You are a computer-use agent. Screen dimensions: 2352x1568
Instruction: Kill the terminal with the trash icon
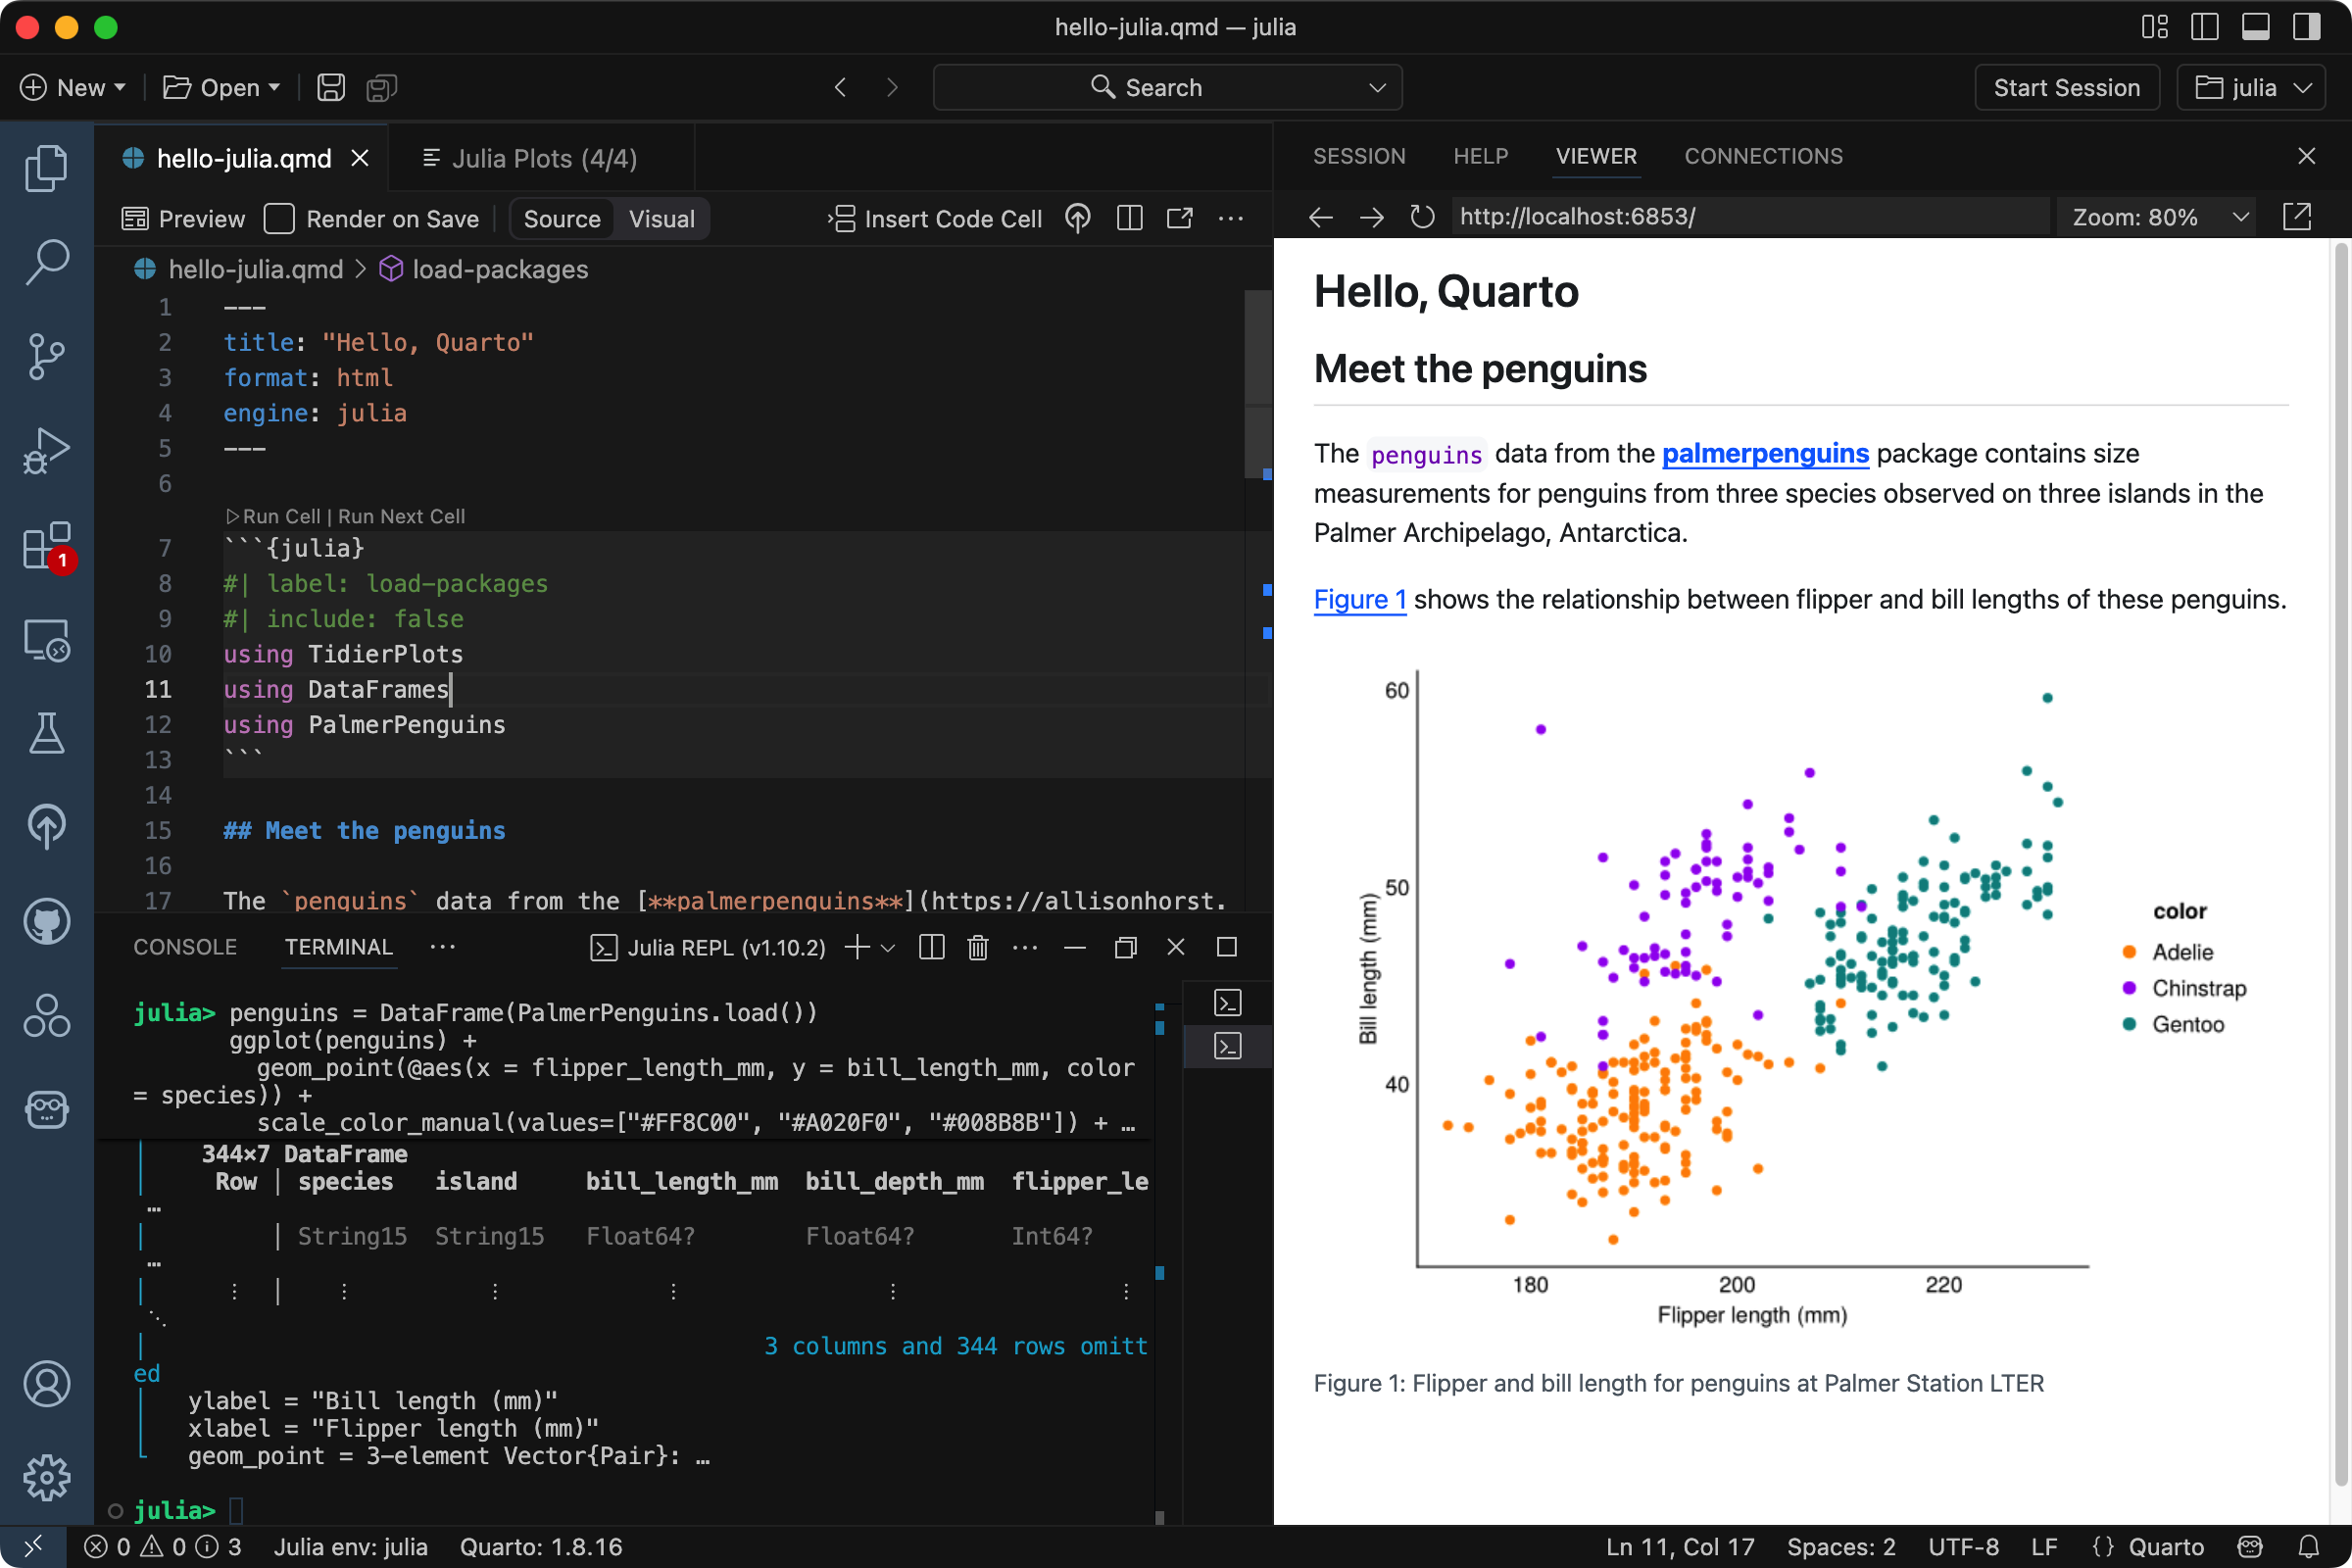[977, 947]
